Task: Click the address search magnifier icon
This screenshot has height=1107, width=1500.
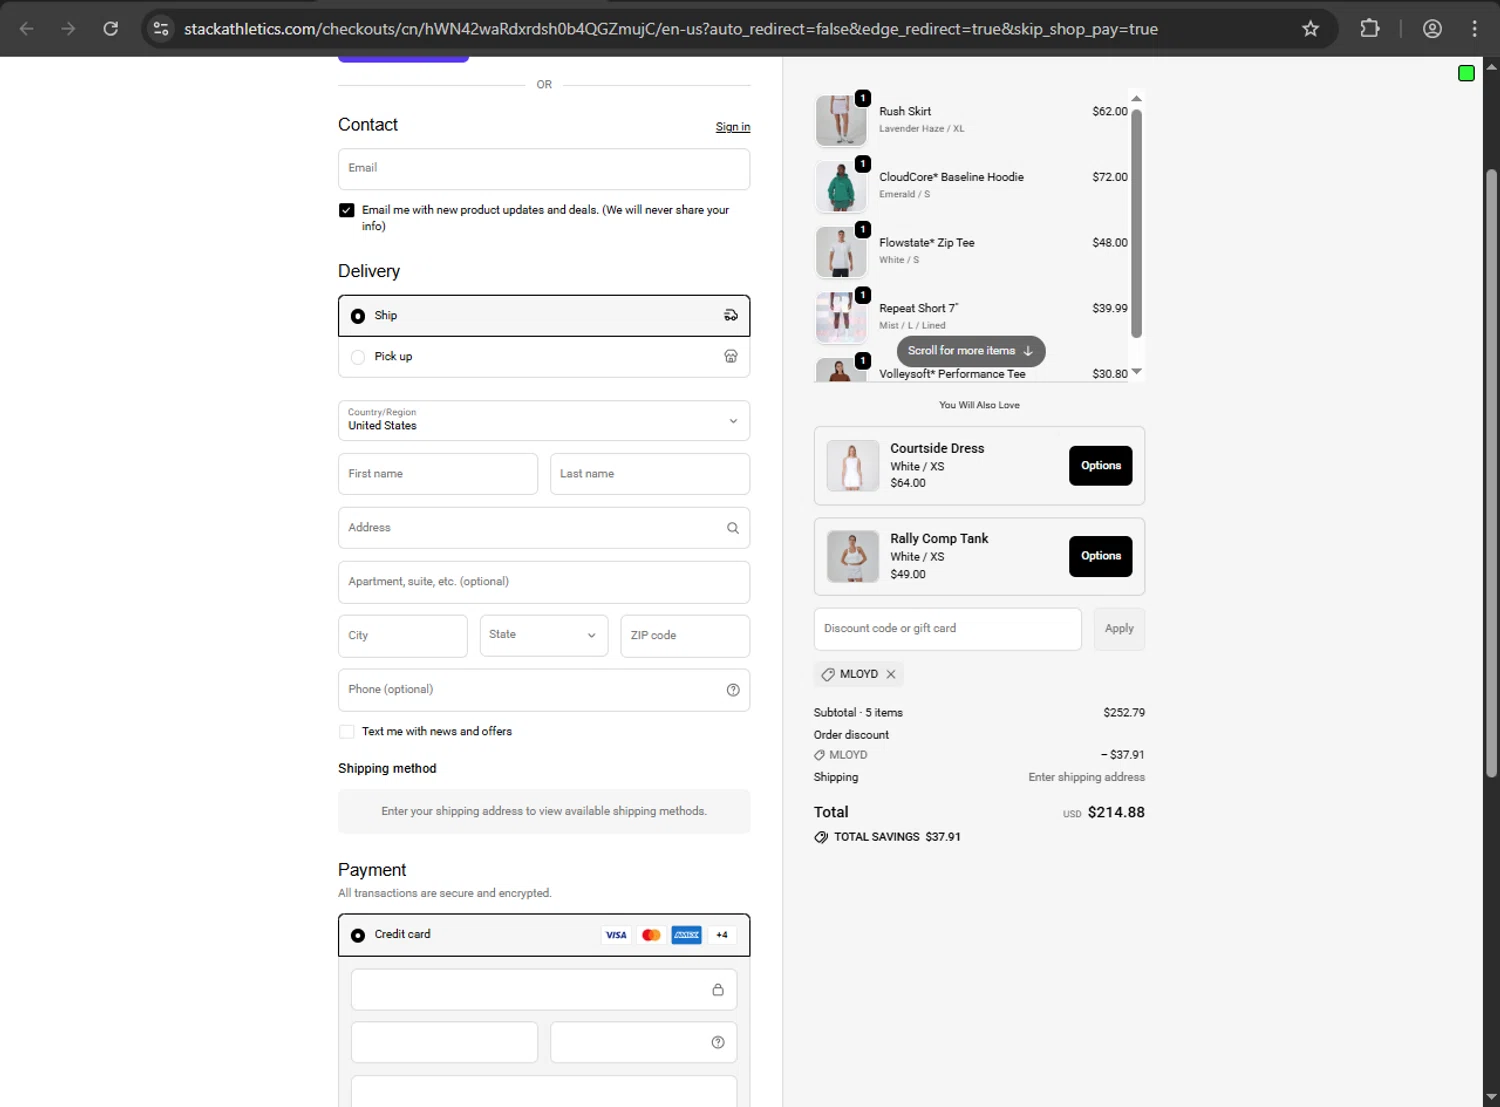Action: tap(733, 528)
